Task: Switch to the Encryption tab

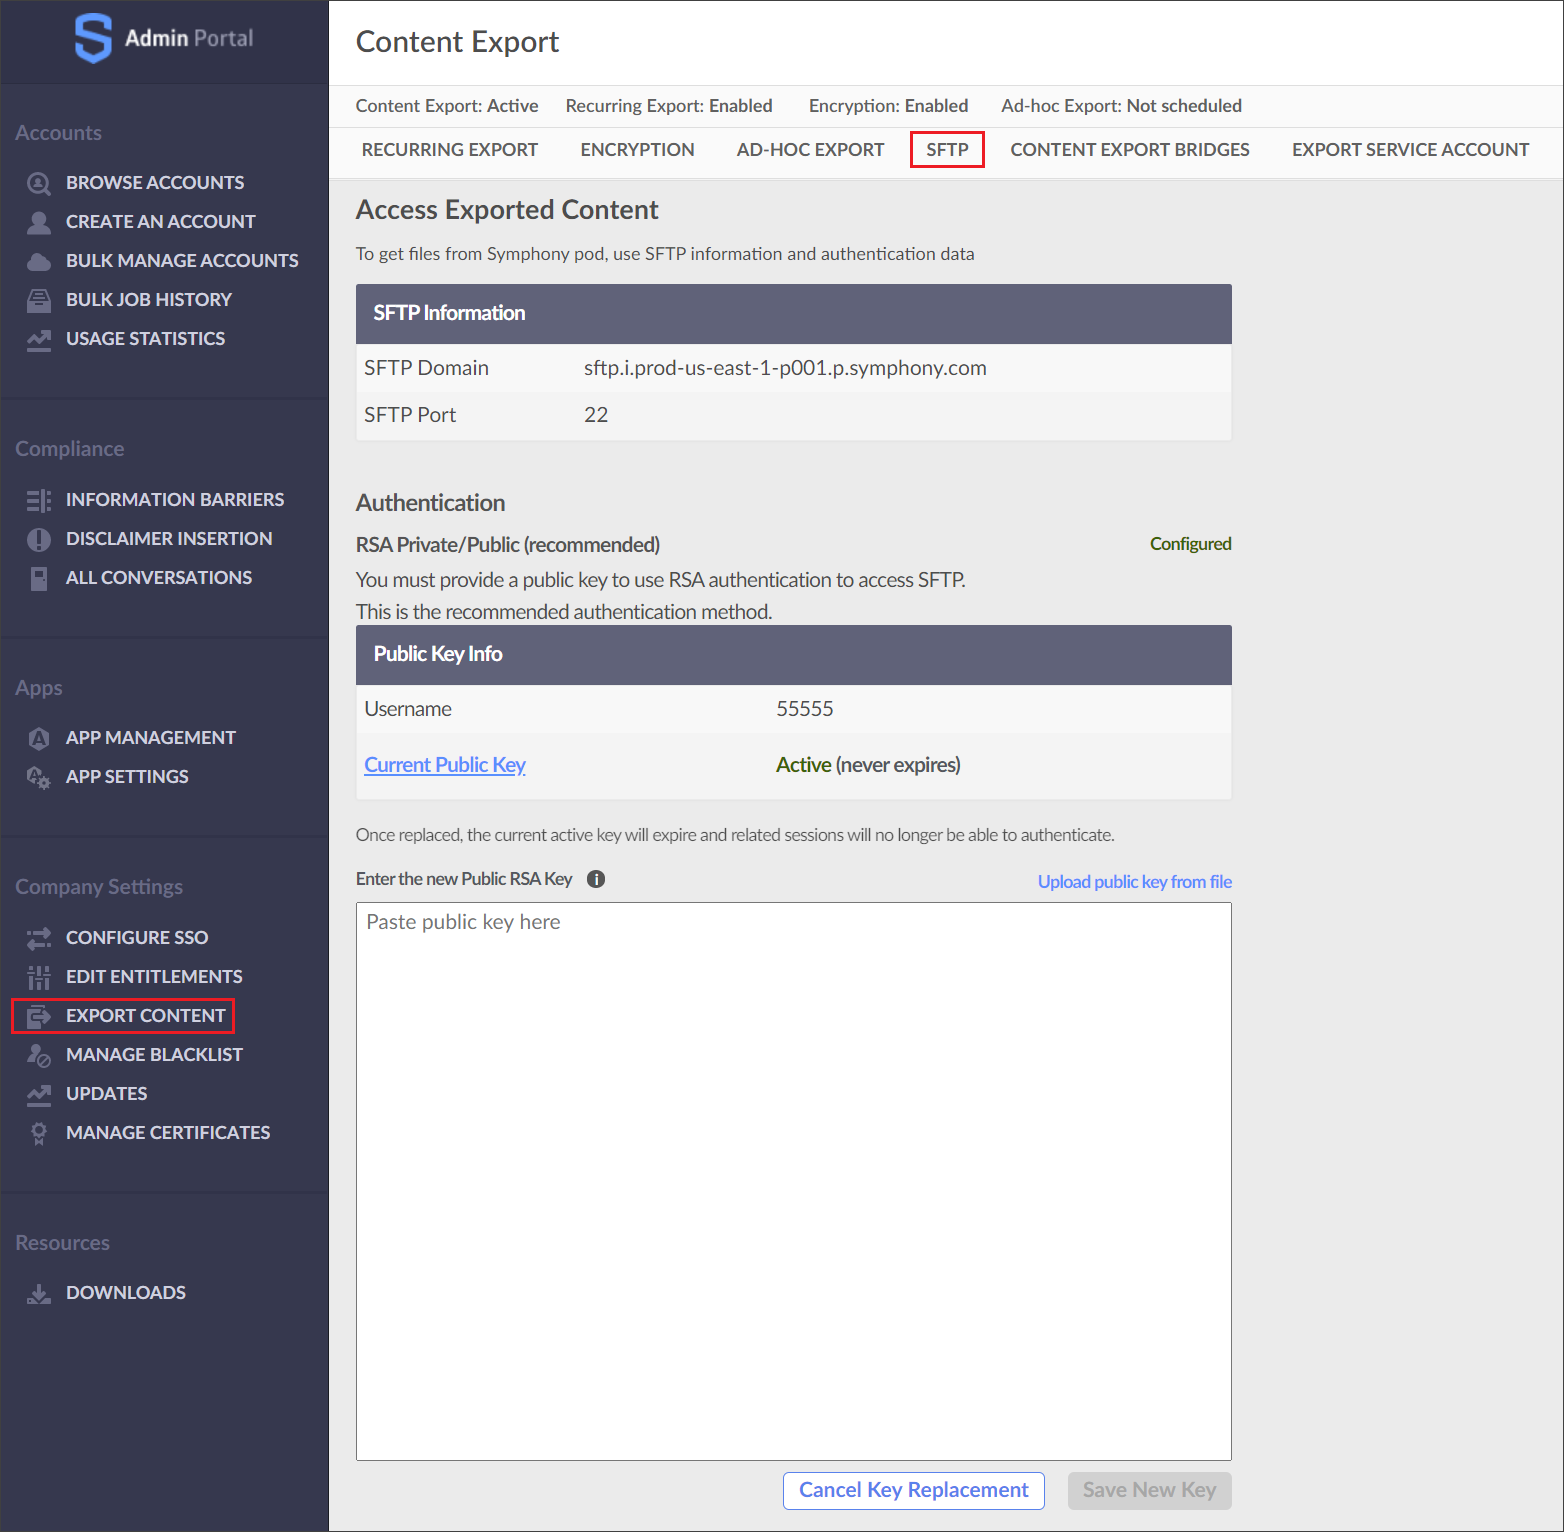Action: tap(637, 150)
